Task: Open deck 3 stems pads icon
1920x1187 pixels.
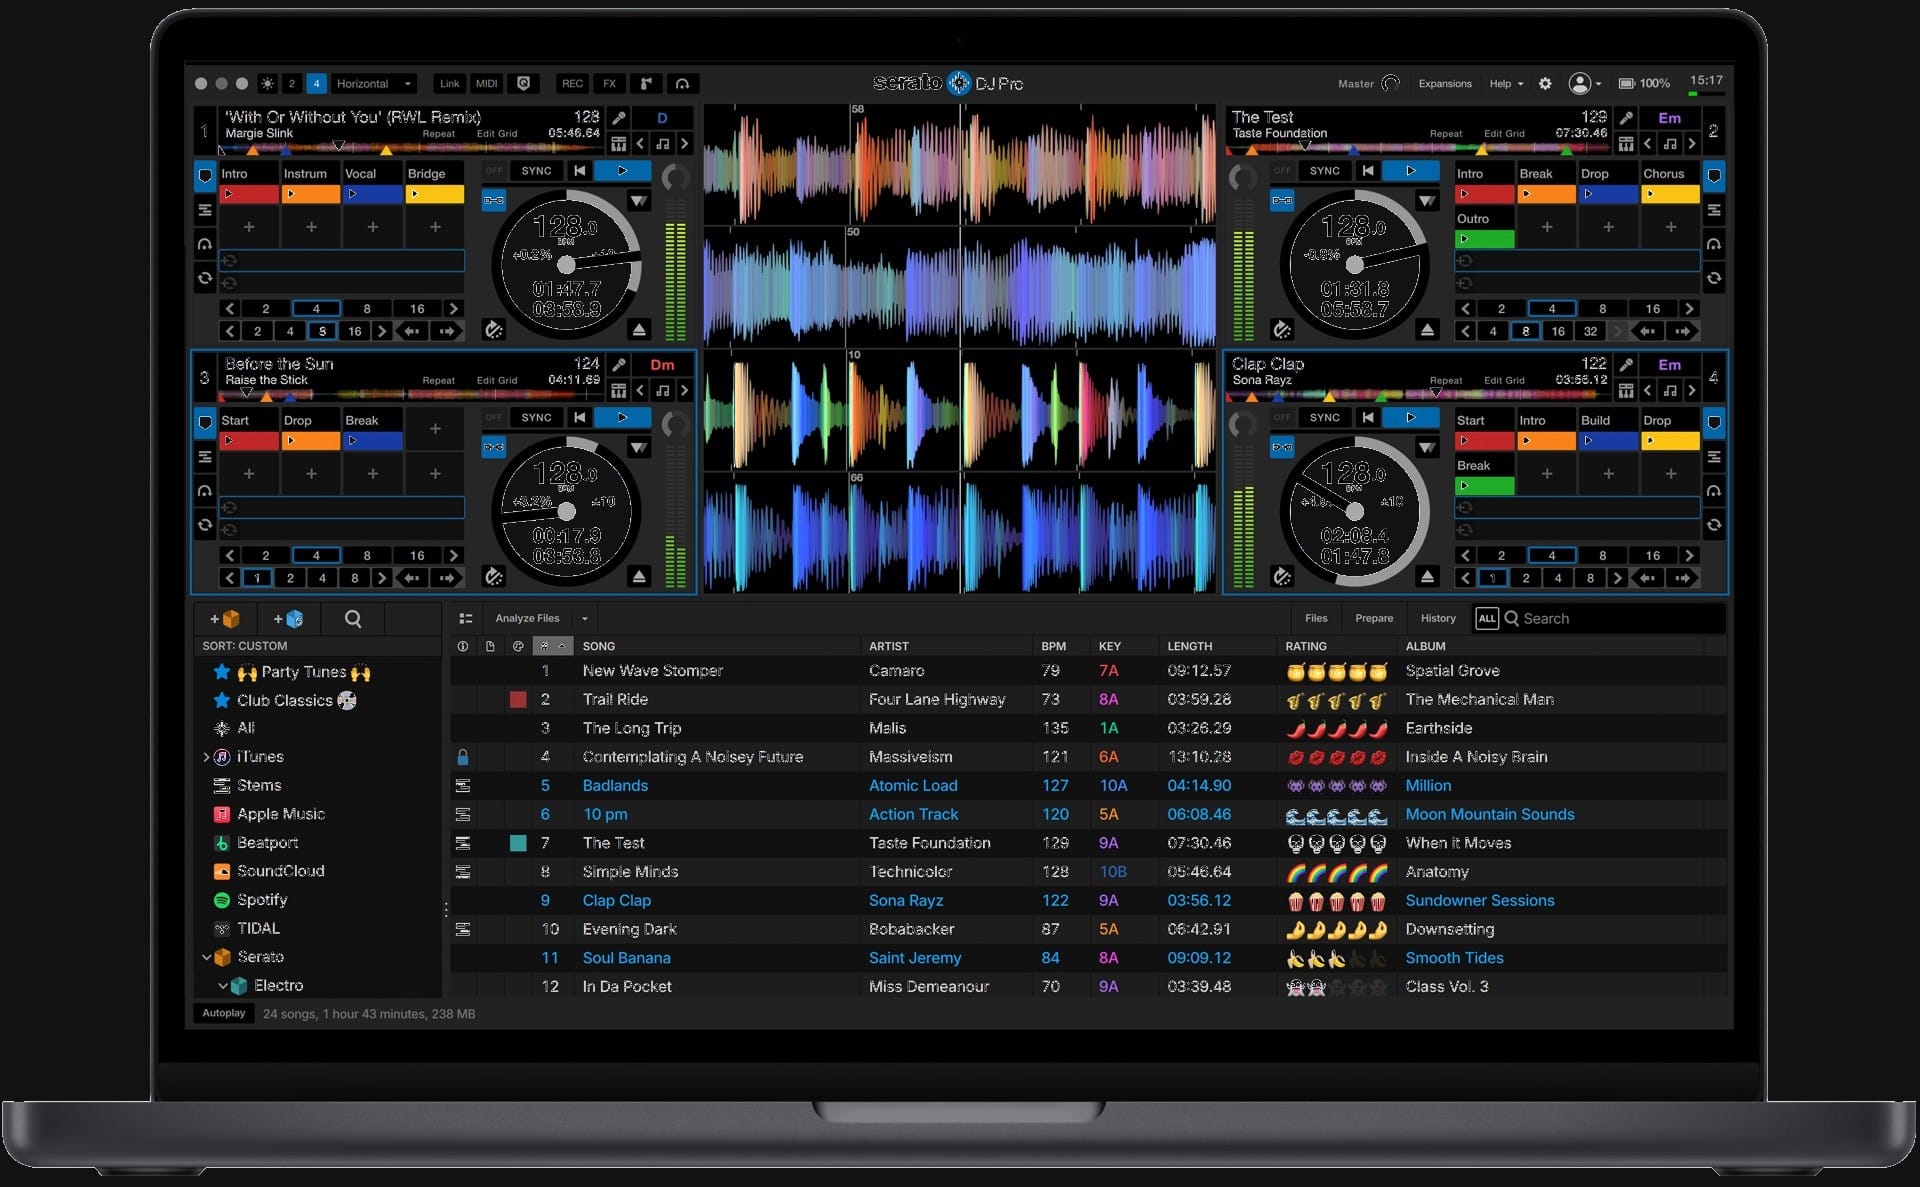Action: (x=619, y=391)
